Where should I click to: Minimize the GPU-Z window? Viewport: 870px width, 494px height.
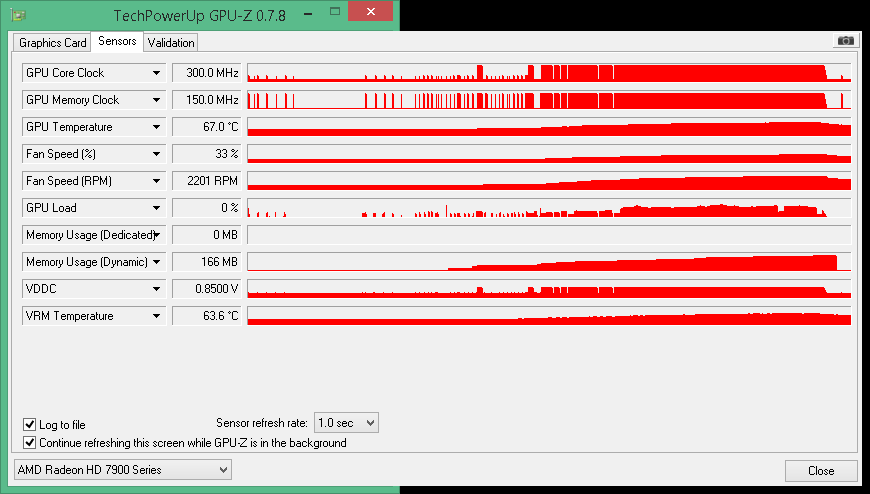click(308, 12)
